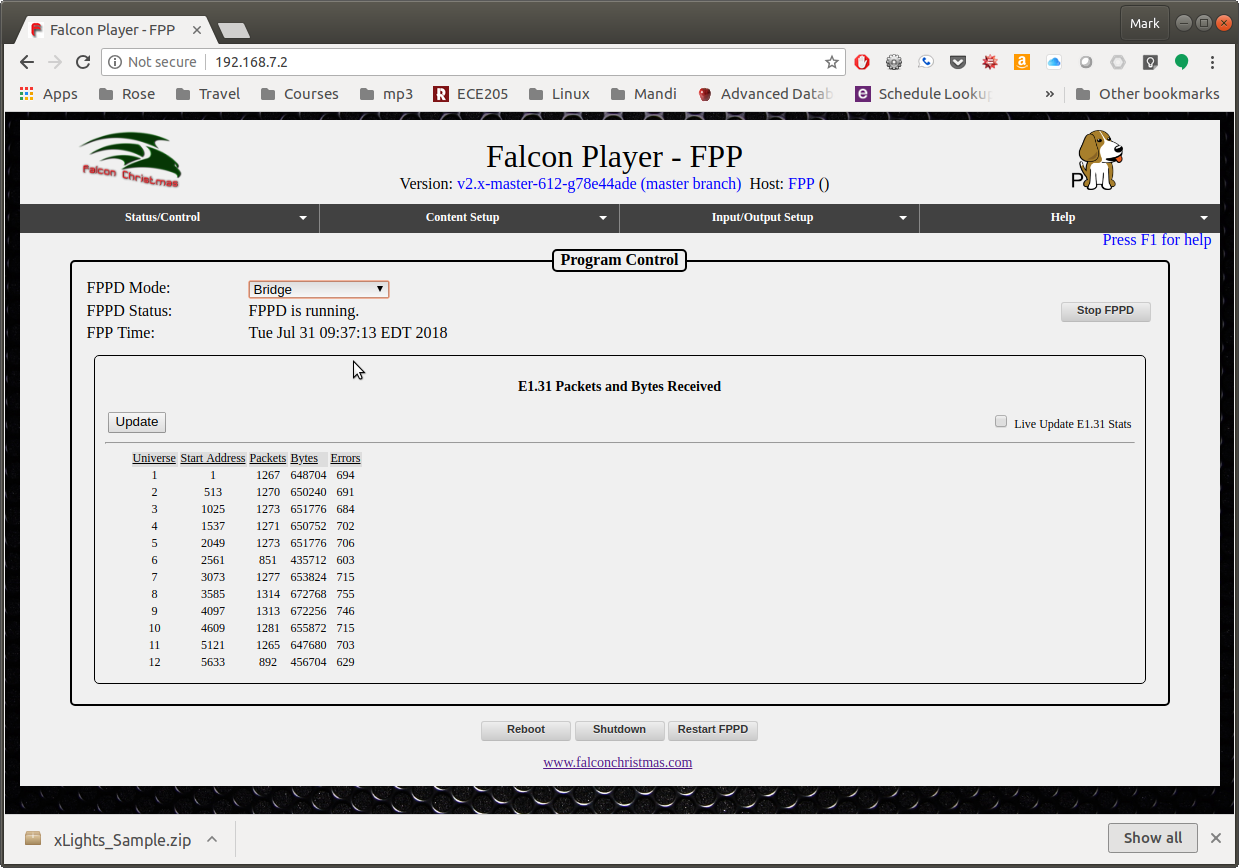1239x868 pixels.
Task: Click the Amazon extension icon
Action: pos(1021,62)
